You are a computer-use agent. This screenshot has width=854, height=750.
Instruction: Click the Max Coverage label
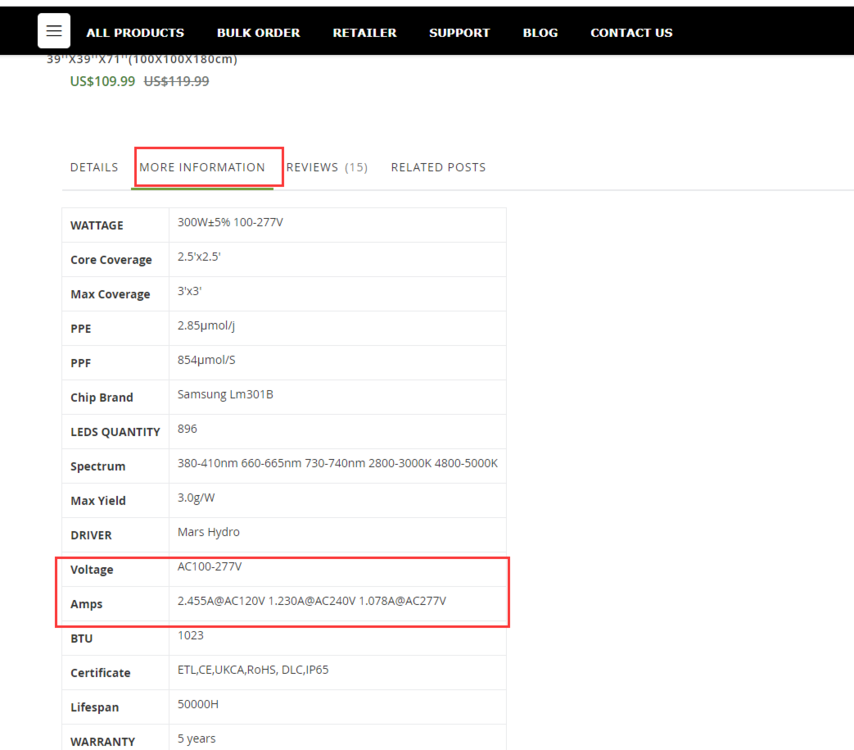click(x=110, y=294)
